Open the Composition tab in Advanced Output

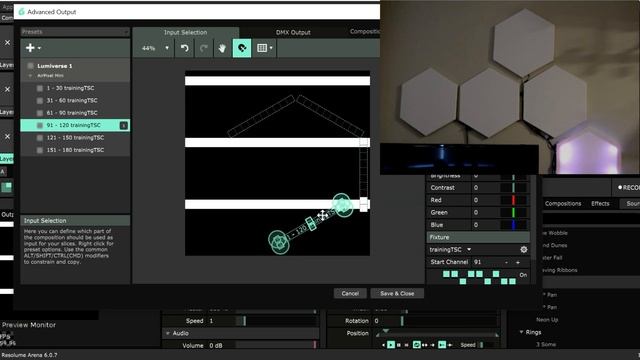click(365, 31)
